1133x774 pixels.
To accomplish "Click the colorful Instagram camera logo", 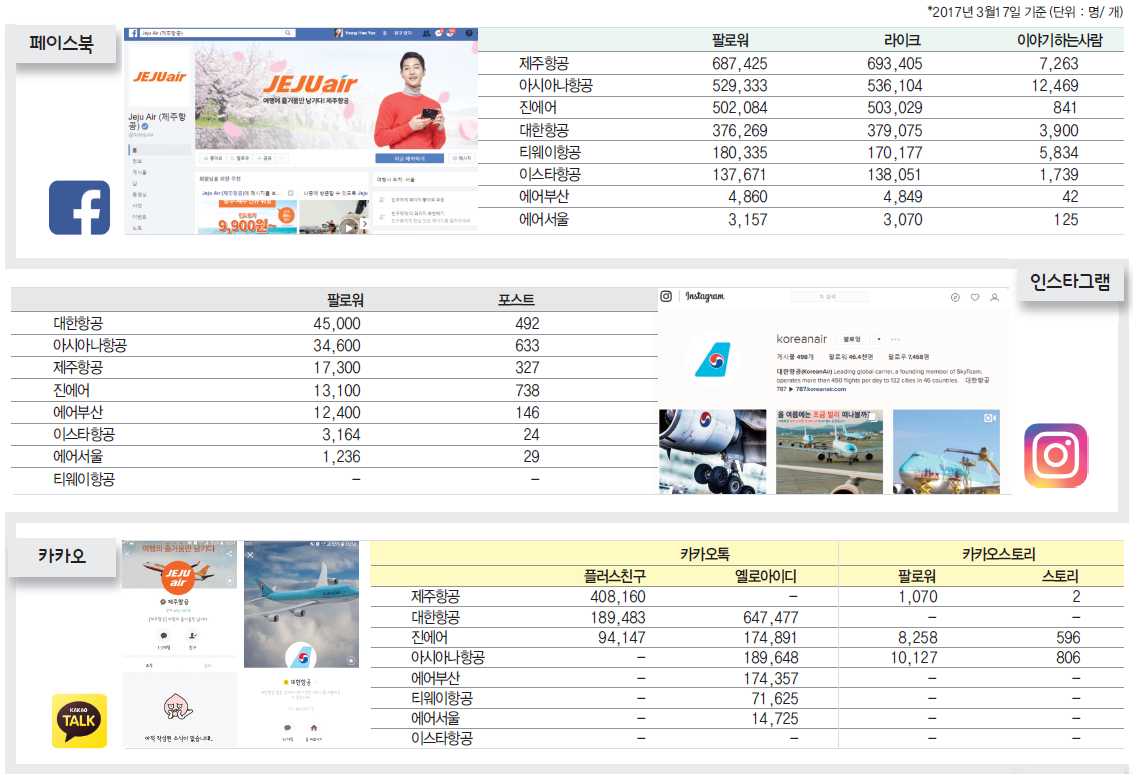I will tap(1056, 455).
